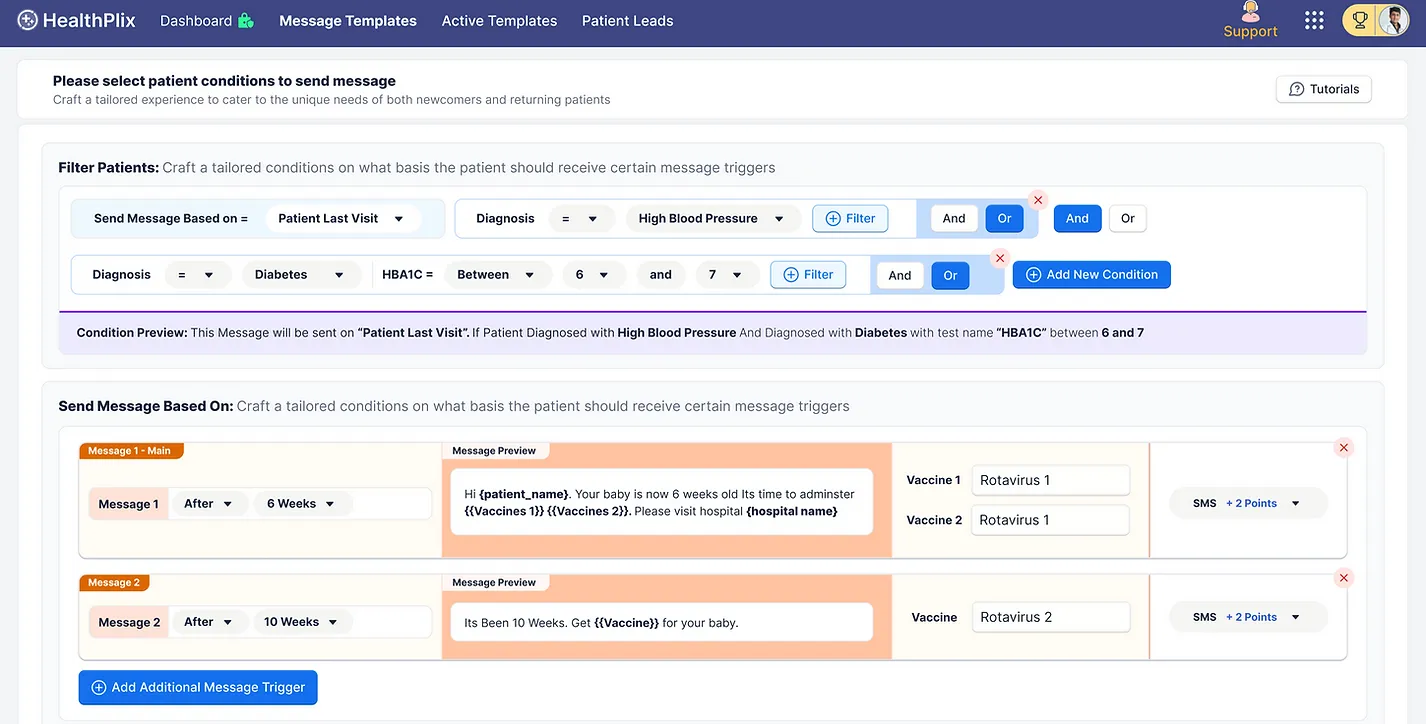Open the Support headset icon
This screenshot has width=1426, height=724.
(1250, 12)
